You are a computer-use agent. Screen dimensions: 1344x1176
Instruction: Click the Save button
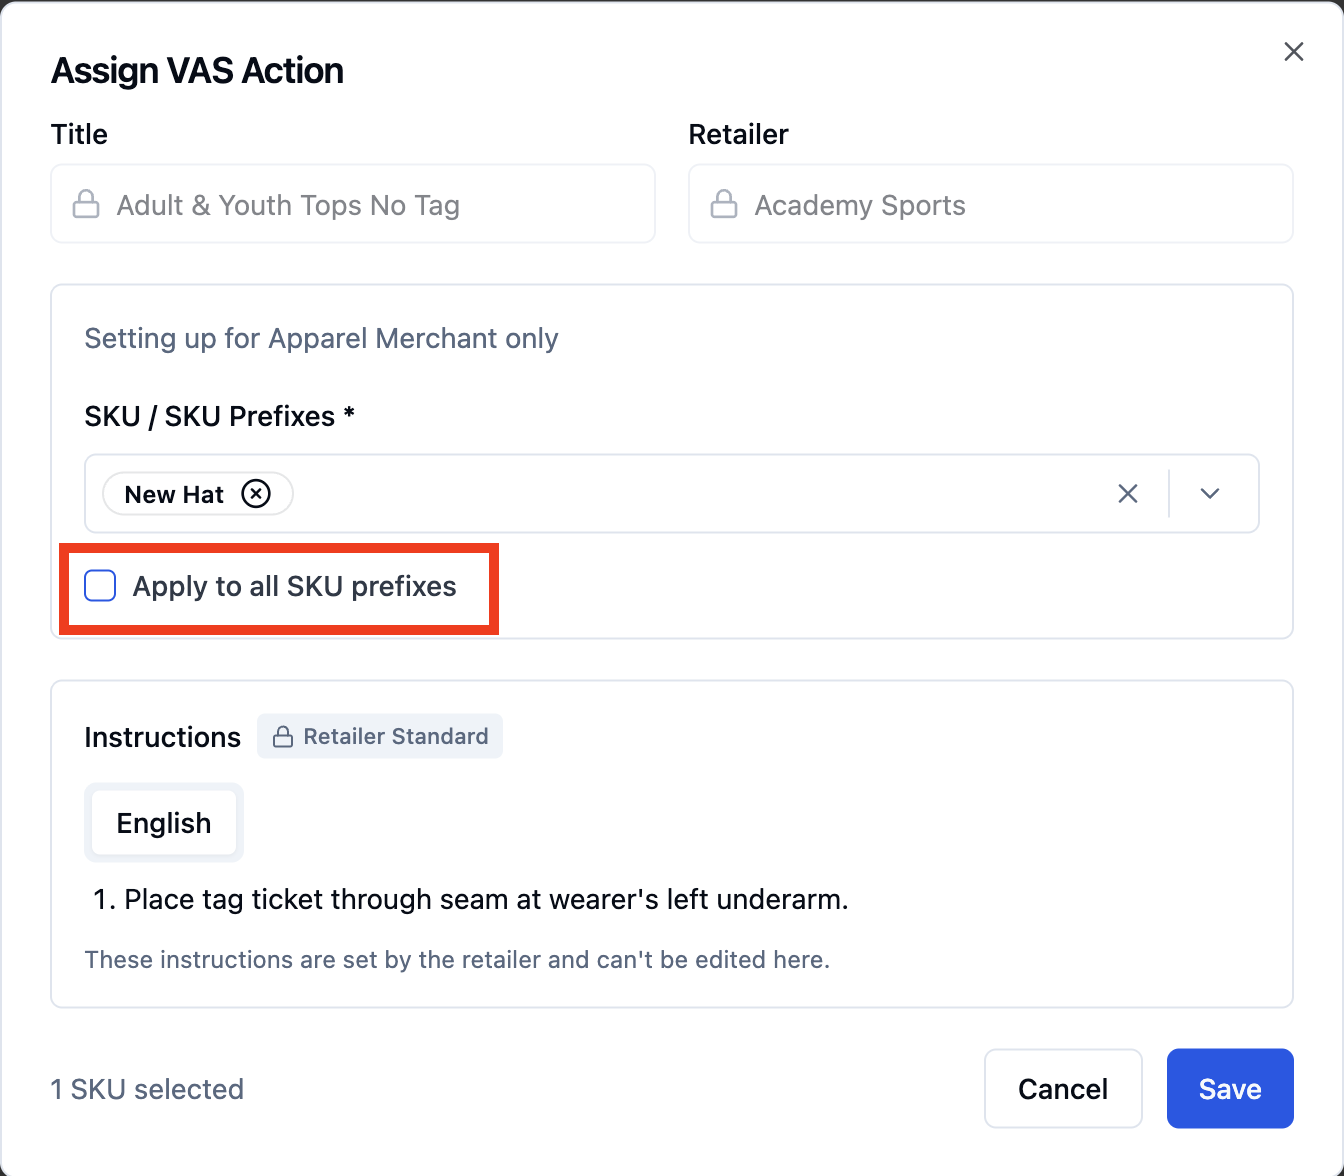point(1230,1088)
